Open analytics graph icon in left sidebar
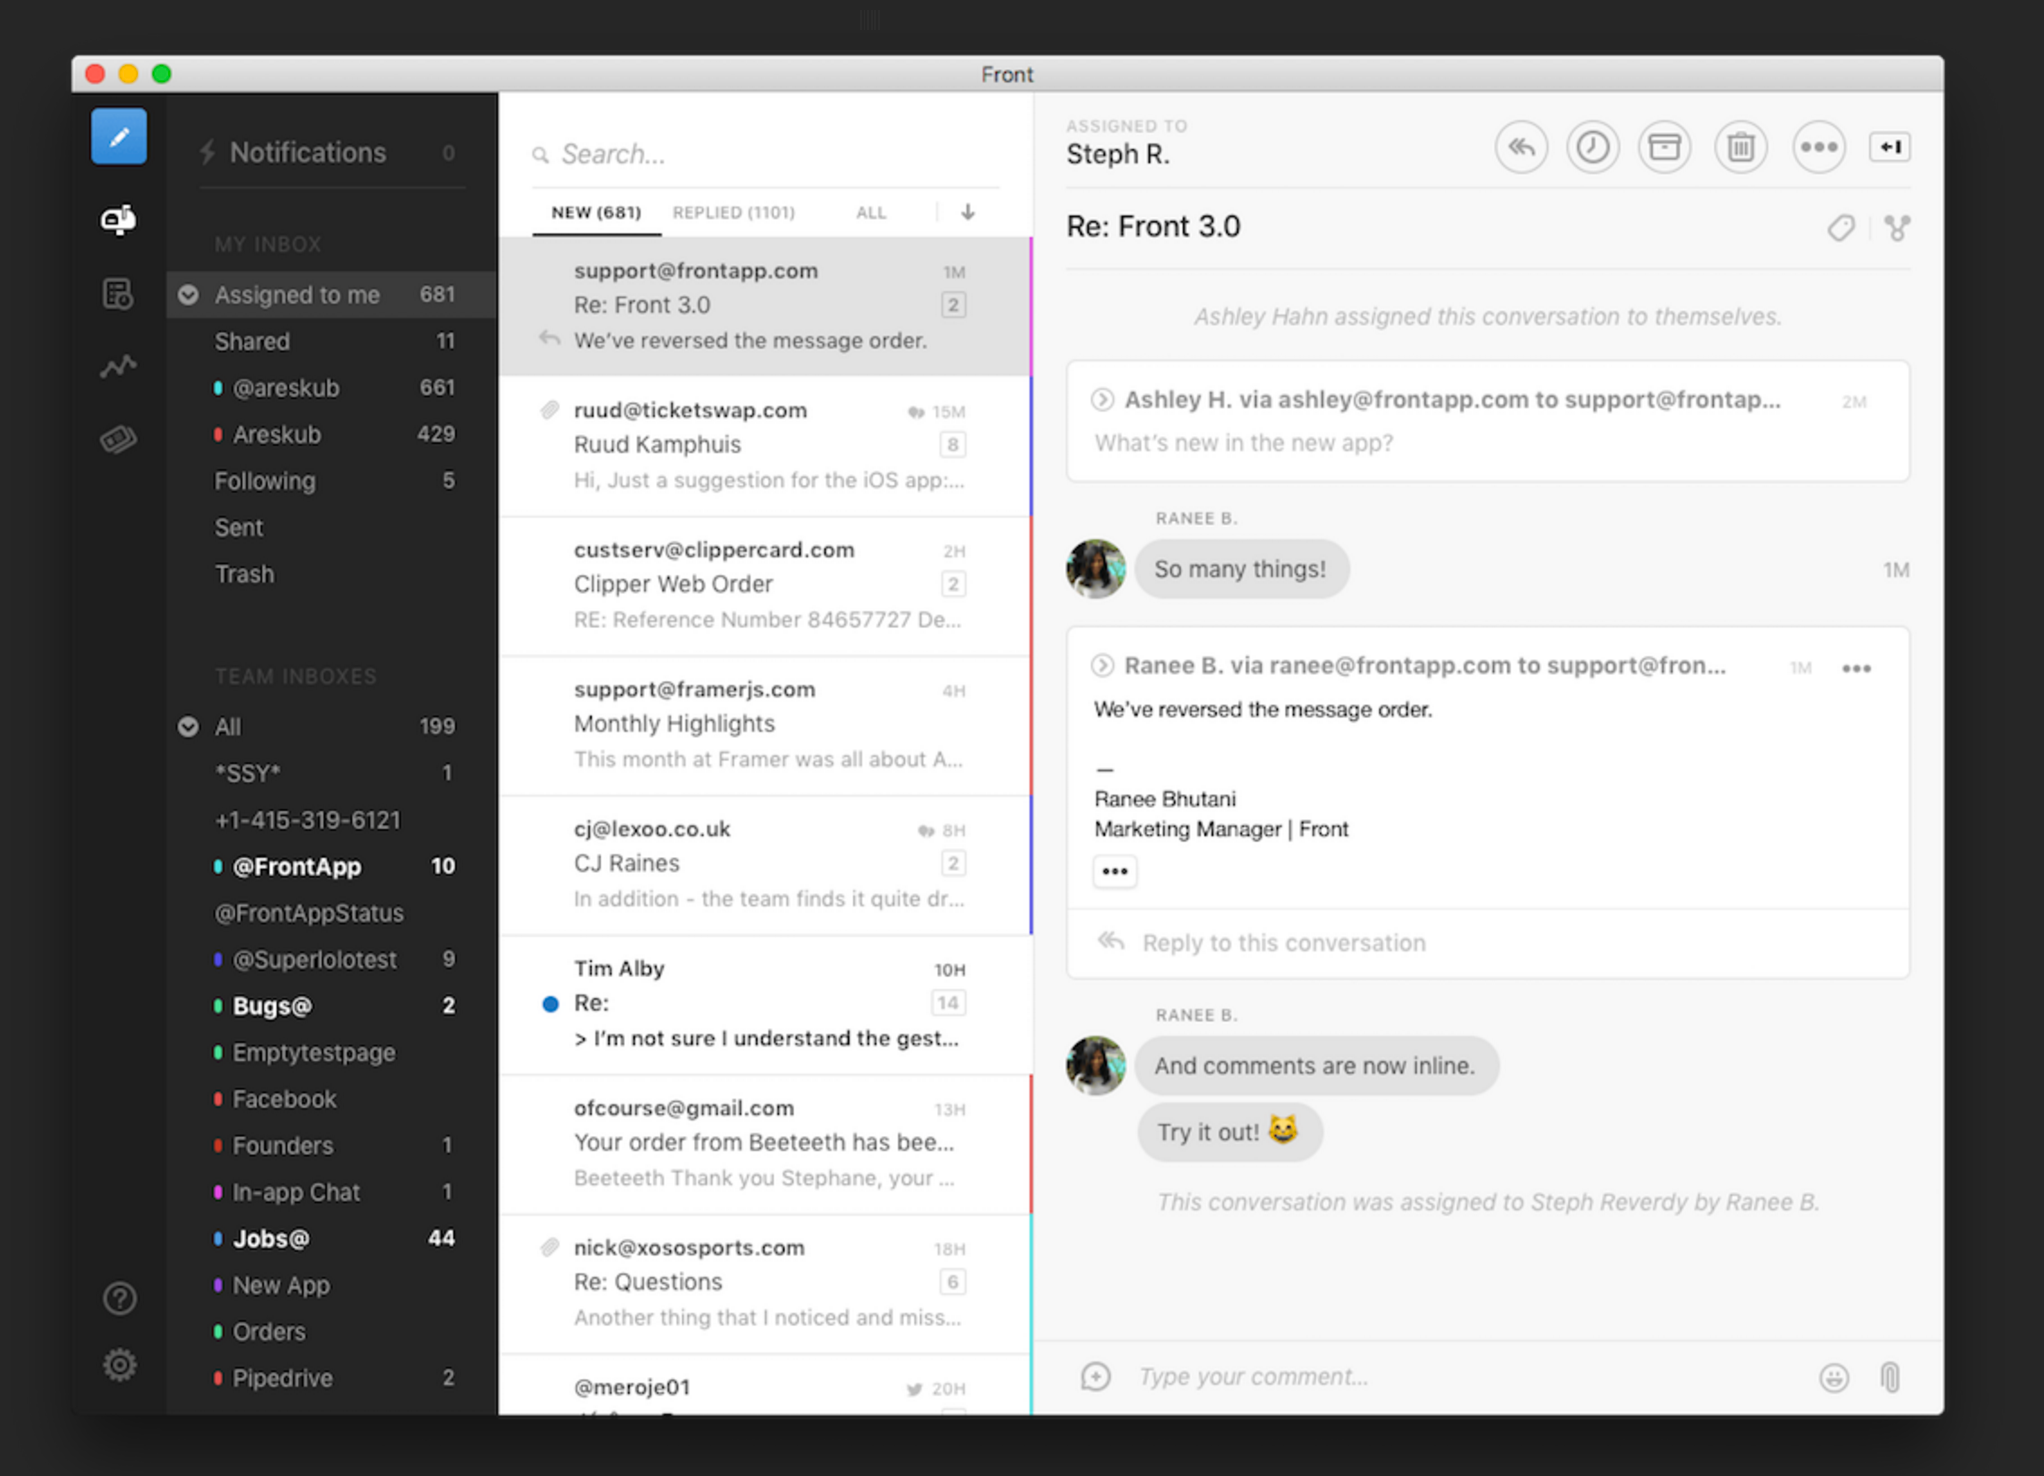The image size is (2044, 1476). pos(118,367)
